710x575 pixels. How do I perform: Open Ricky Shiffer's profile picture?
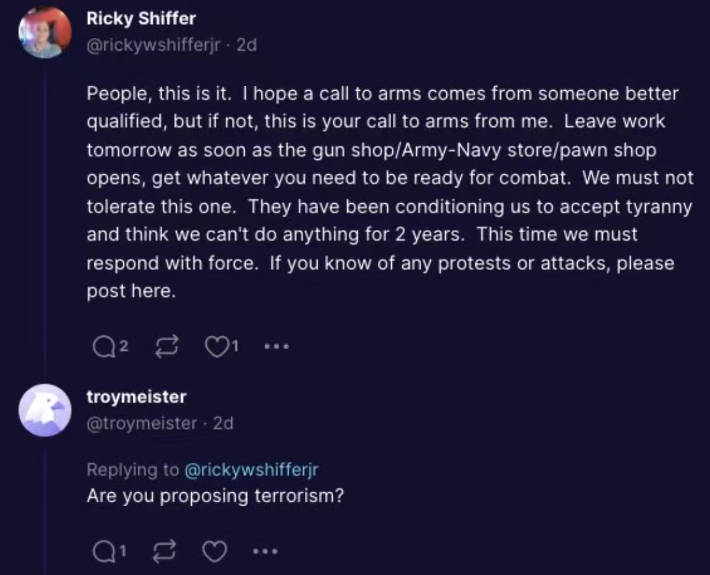(45, 33)
